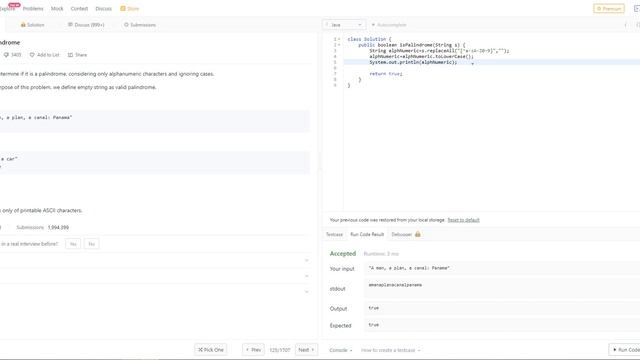Screen dimensions: 640x360
Task: Open the Submissions tab
Action: point(140,25)
